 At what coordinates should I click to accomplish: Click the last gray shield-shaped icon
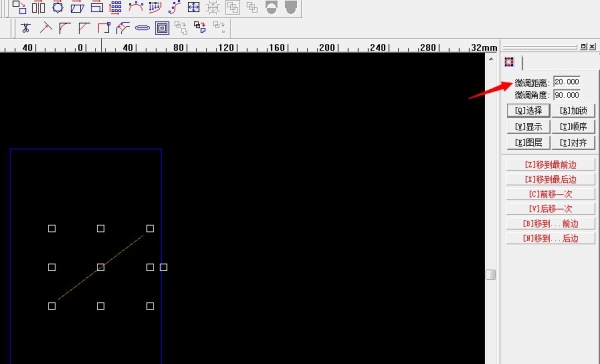(x=291, y=7)
